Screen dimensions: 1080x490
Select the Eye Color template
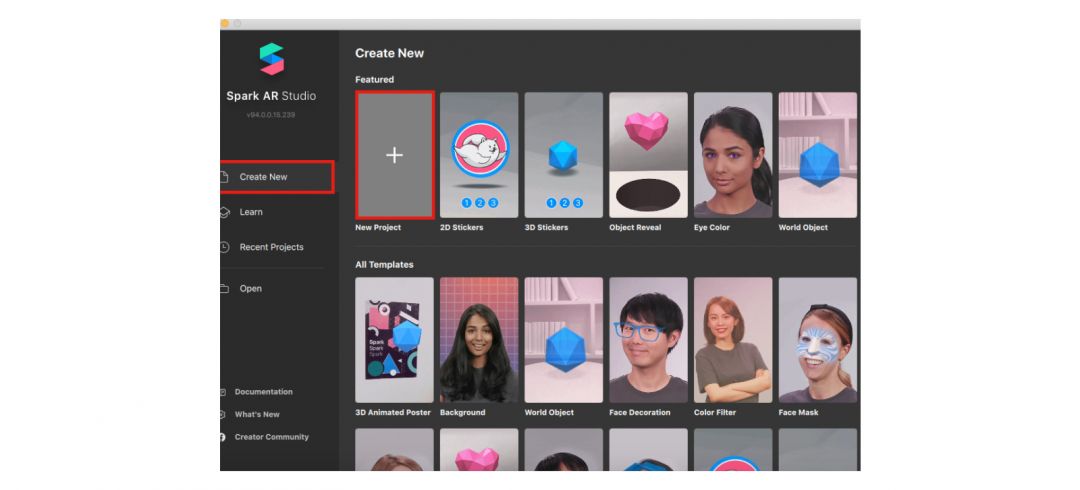(x=733, y=155)
